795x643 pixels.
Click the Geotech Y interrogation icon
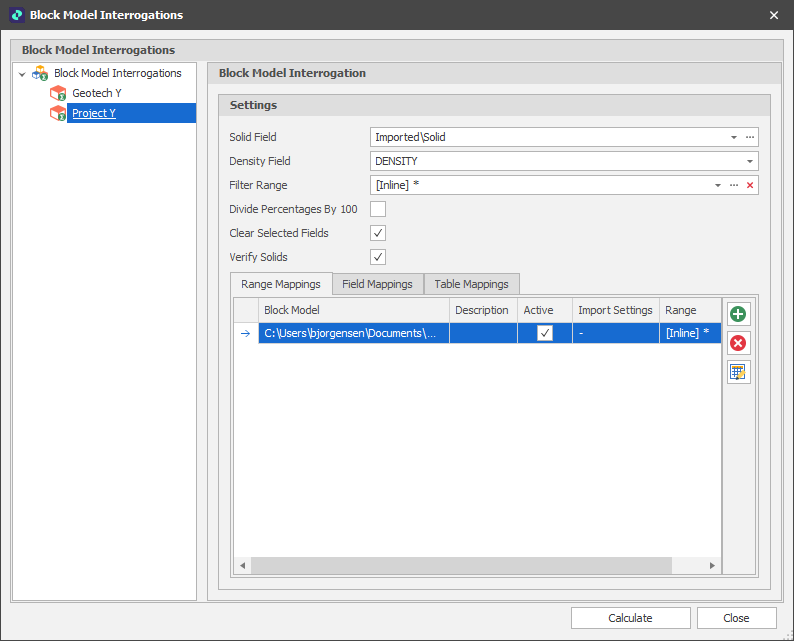tap(58, 93)
